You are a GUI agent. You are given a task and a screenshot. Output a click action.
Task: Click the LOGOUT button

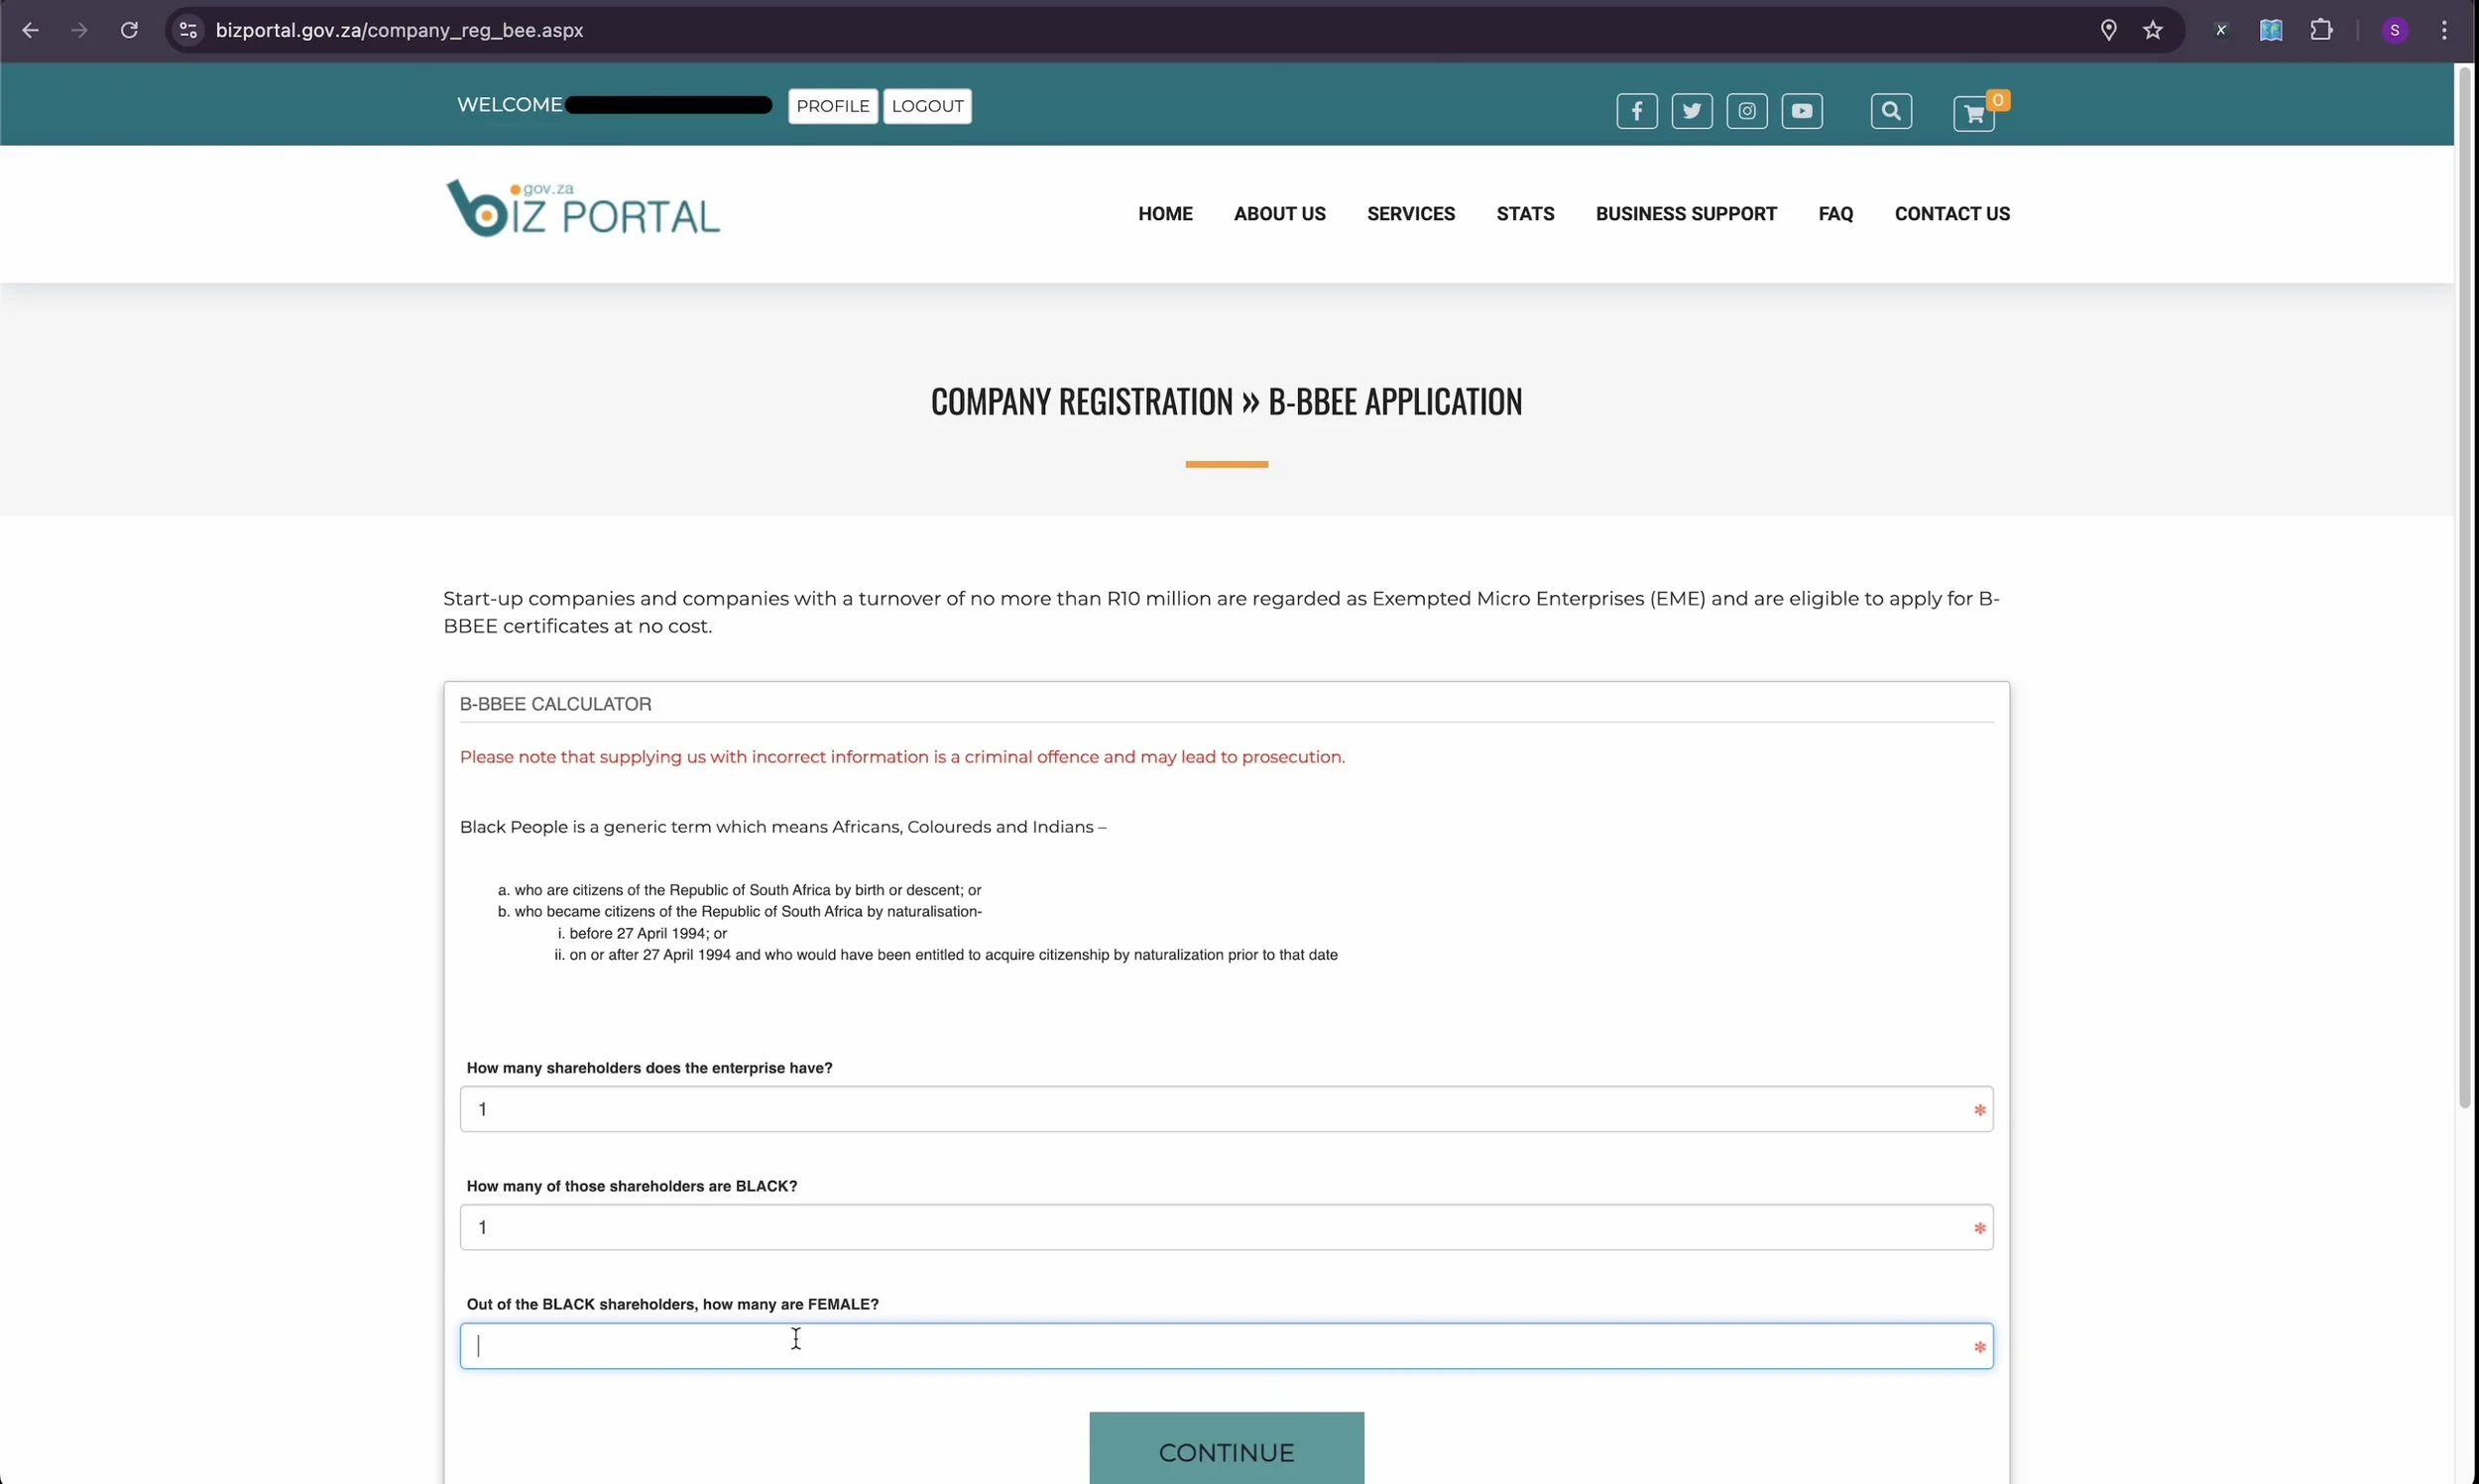pos(926,106)
